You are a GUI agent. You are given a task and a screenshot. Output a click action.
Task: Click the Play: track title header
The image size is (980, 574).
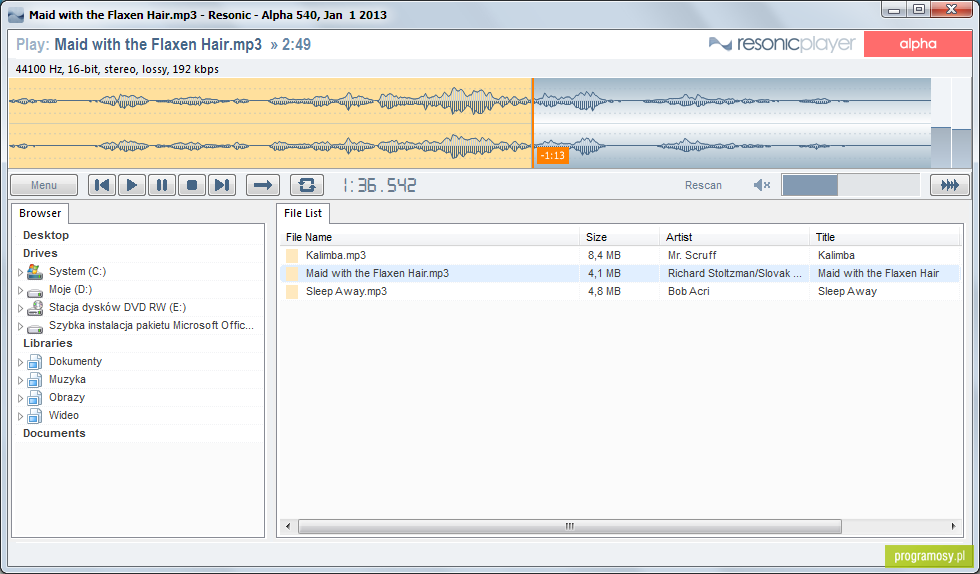tap(164, 44)
